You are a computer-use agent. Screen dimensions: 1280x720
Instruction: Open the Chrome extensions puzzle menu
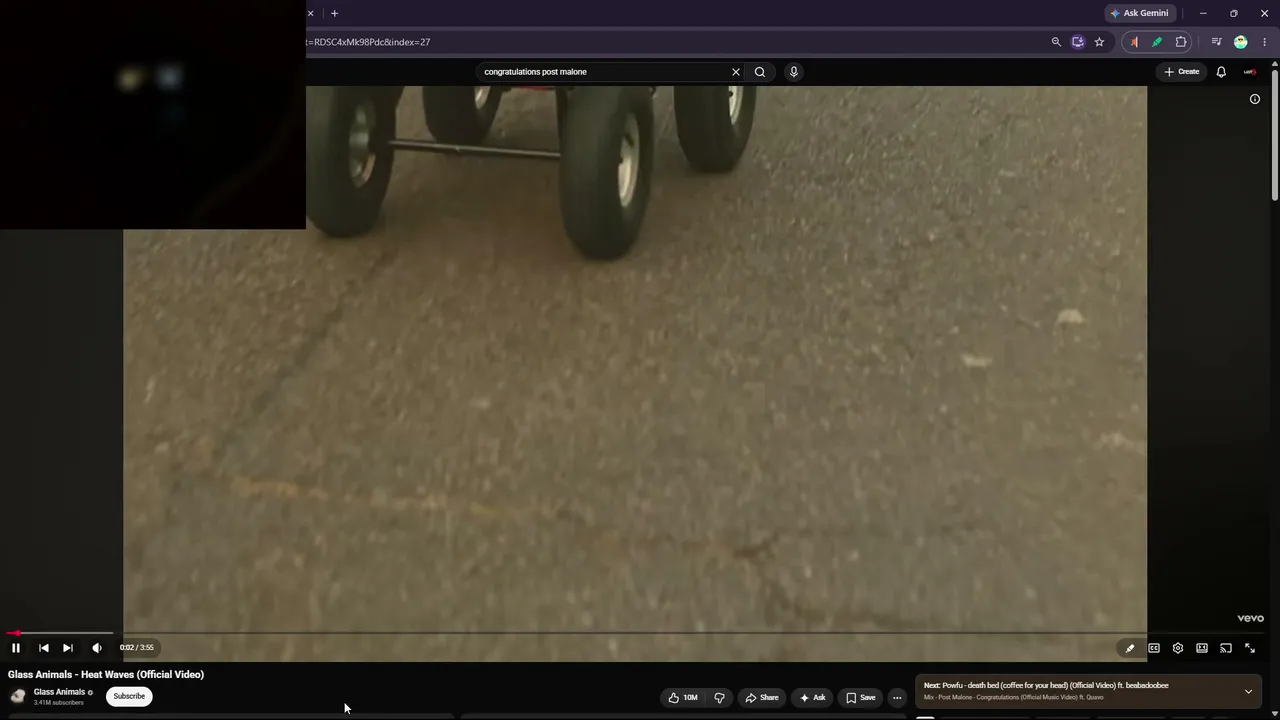pyautogui.click(x=1181, y=42)
